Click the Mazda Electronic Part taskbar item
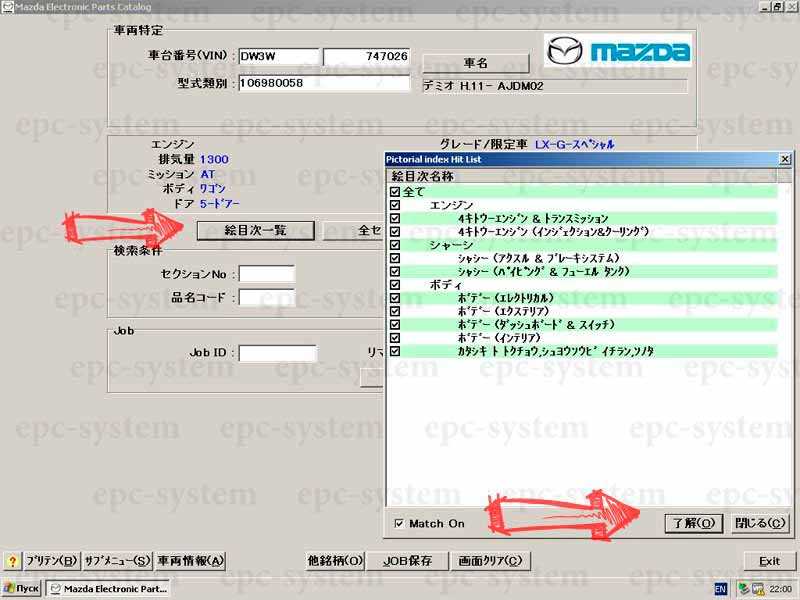 click(108, 589)
